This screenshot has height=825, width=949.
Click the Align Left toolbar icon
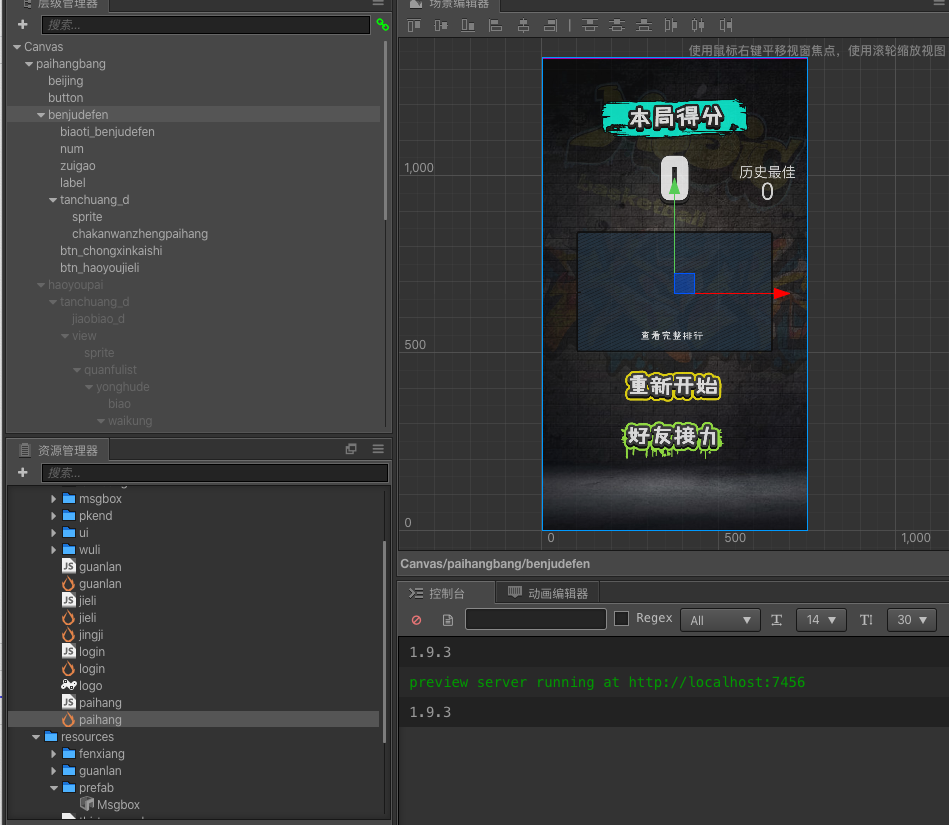tap(496, 25)
